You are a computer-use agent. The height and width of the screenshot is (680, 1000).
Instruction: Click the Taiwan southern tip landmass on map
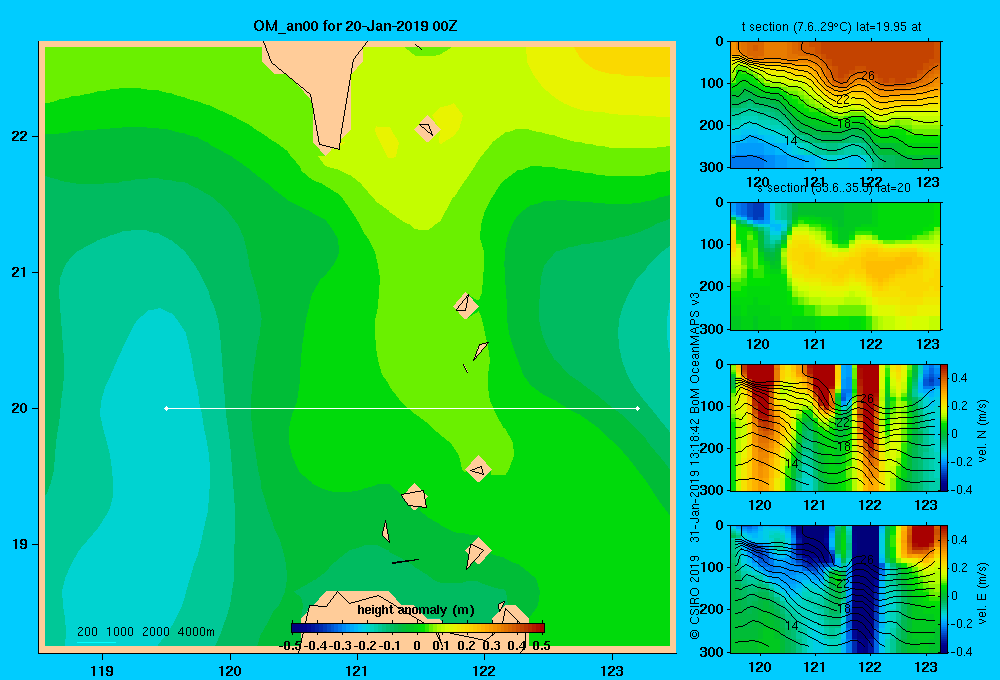pyautogui.click(x=319, y=92)
